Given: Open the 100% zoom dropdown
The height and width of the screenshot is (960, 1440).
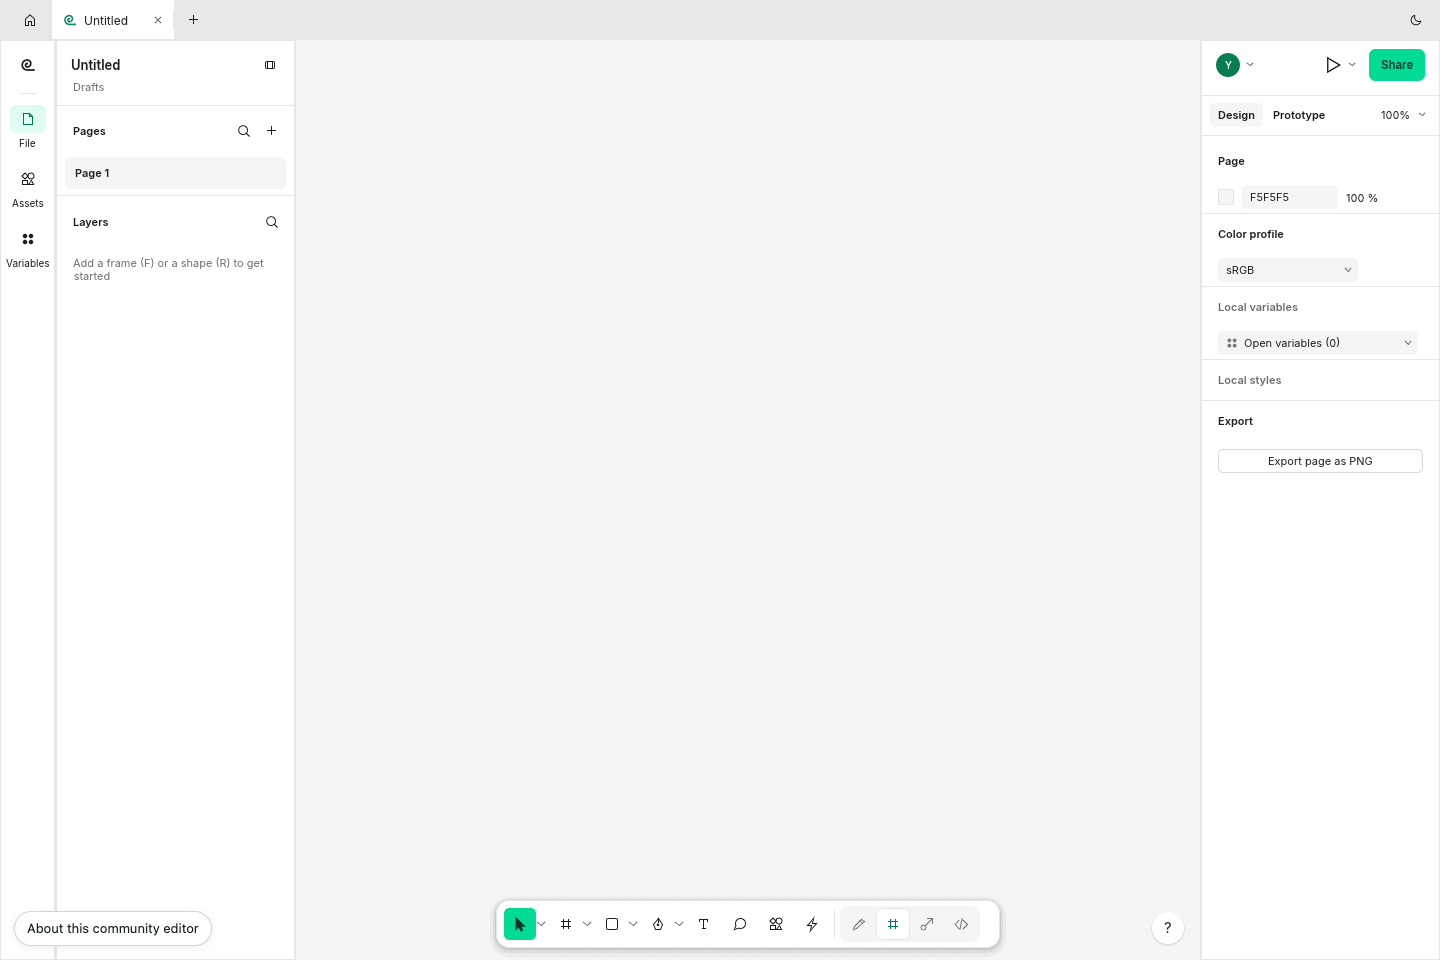Looking at the screenshot, I should [1404, 115].
